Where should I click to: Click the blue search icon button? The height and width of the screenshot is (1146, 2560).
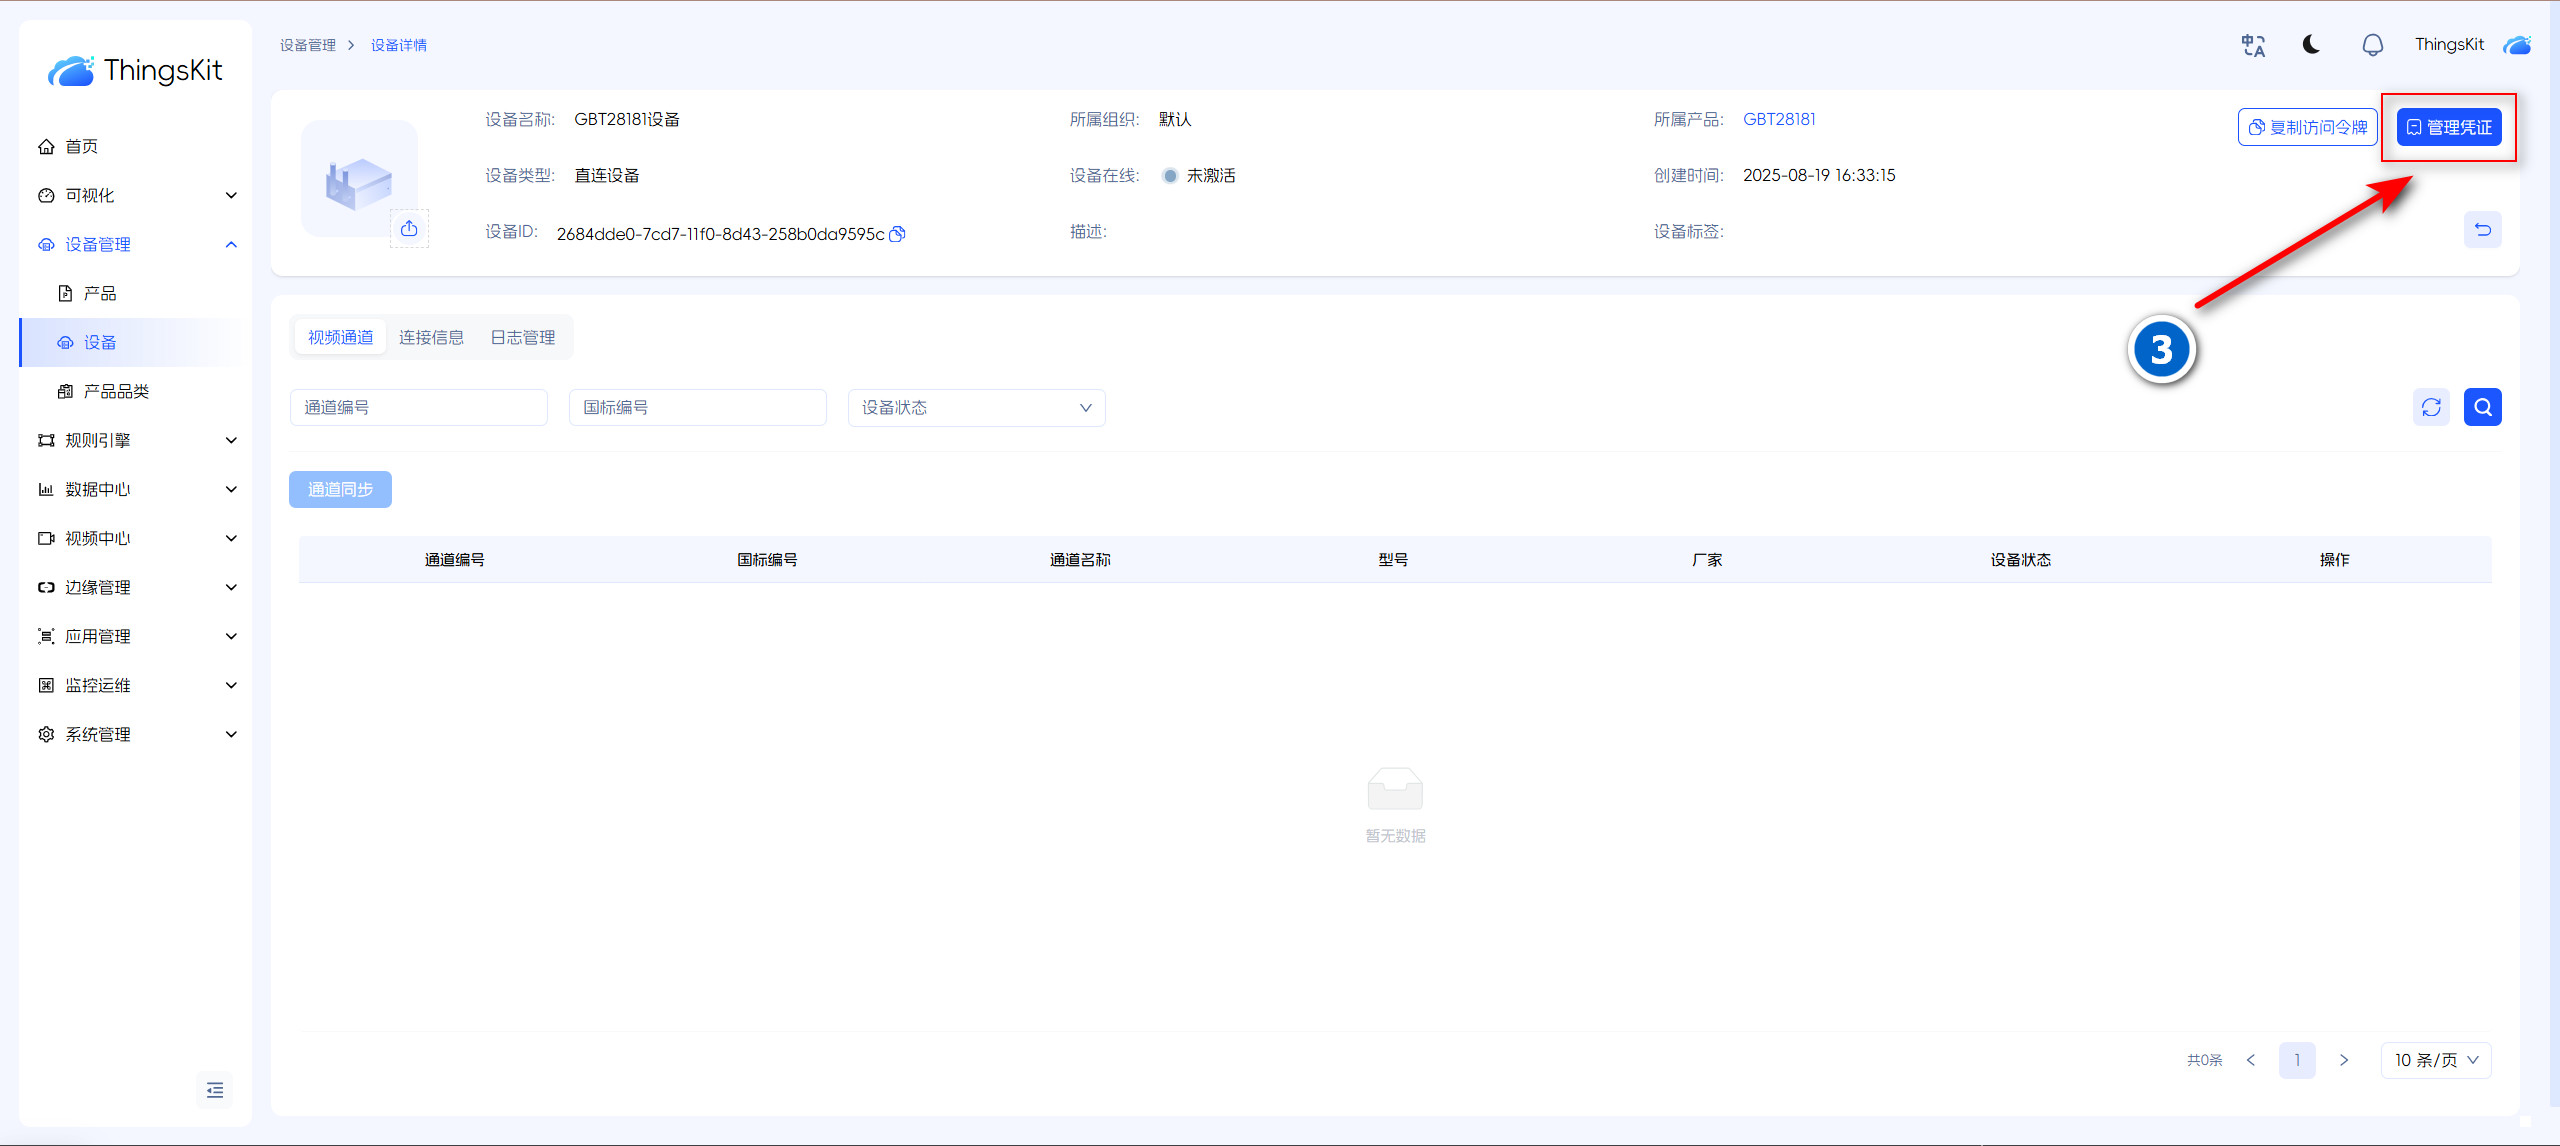[x=2482, y=407]
